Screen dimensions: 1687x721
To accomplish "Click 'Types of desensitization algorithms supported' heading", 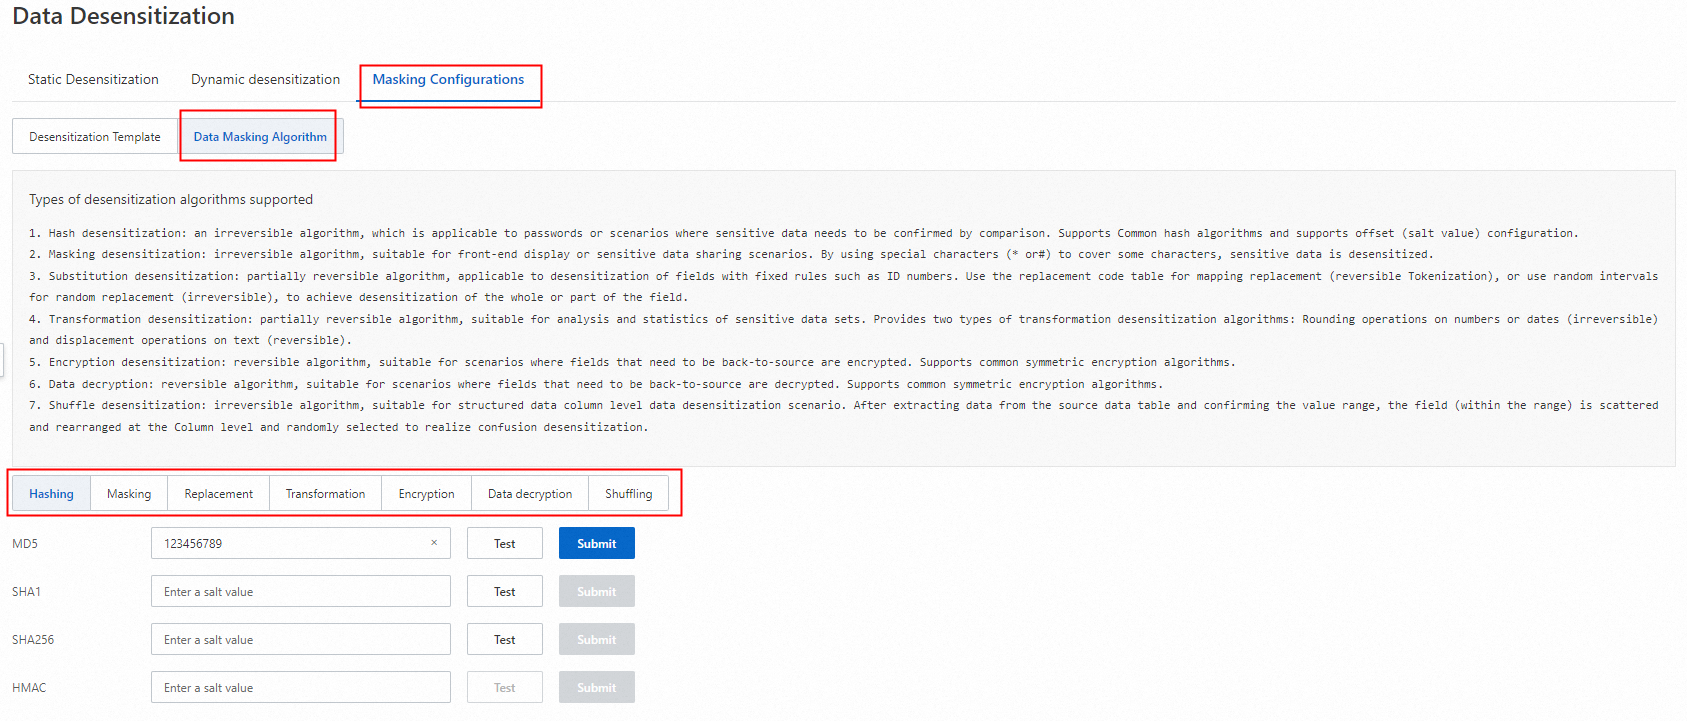I will pyautogui.click(x=171, y=200).
